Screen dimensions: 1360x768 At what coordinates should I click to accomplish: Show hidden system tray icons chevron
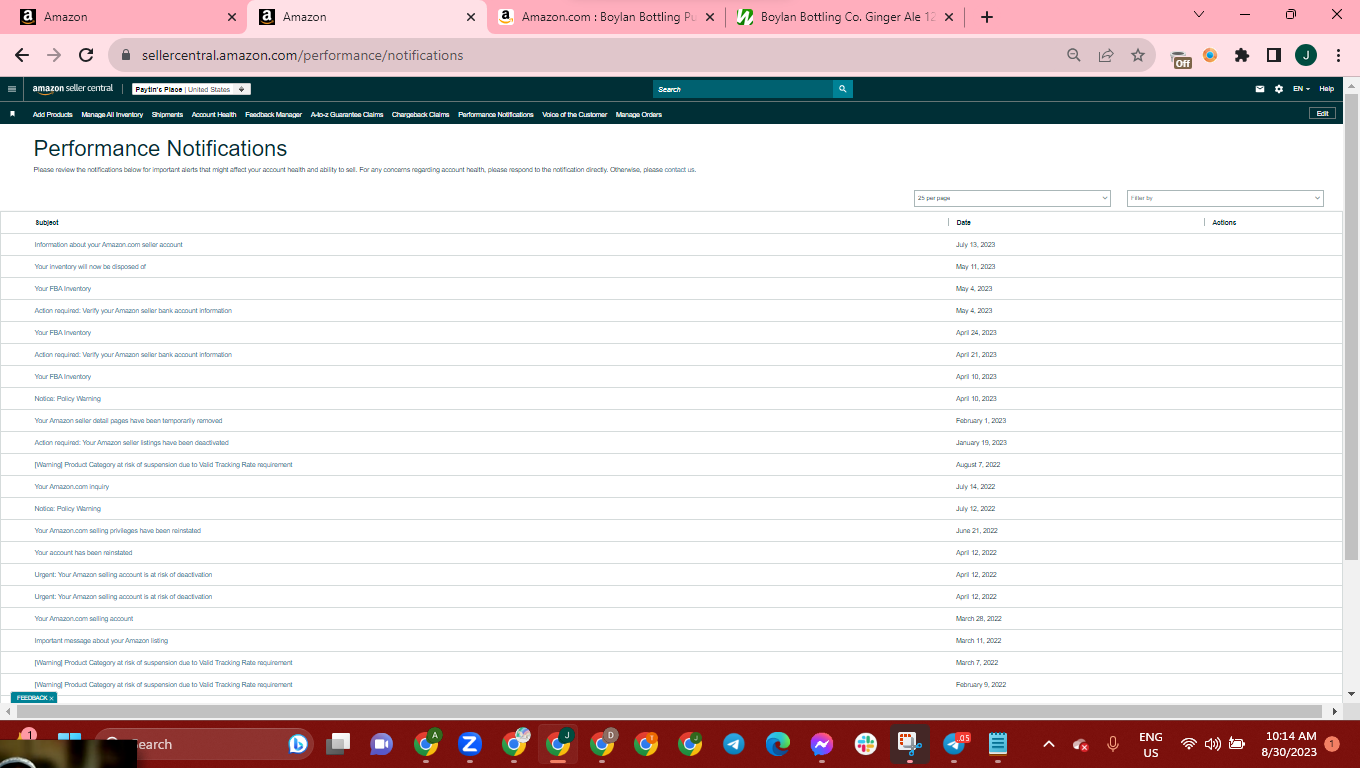pyautogui.click(x=1049, y=744)
